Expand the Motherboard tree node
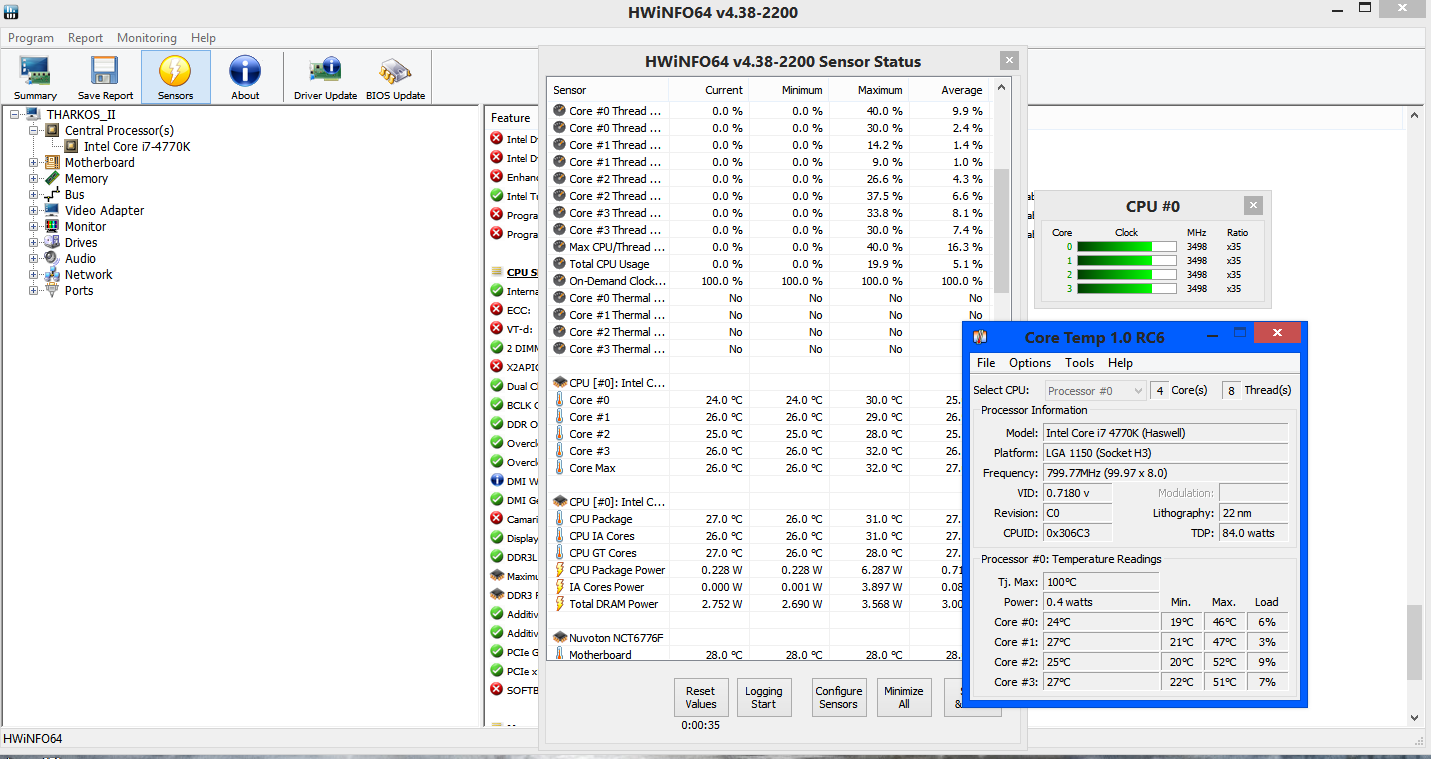Viewport: 1431px width, 759px height. [34, 162]
